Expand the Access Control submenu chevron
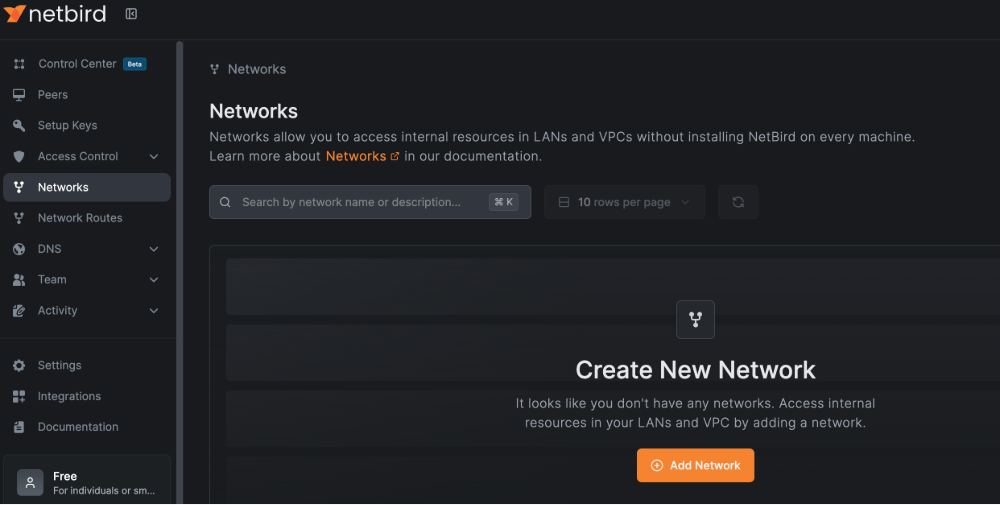The image size is (1000, 505). click(154, 157)
